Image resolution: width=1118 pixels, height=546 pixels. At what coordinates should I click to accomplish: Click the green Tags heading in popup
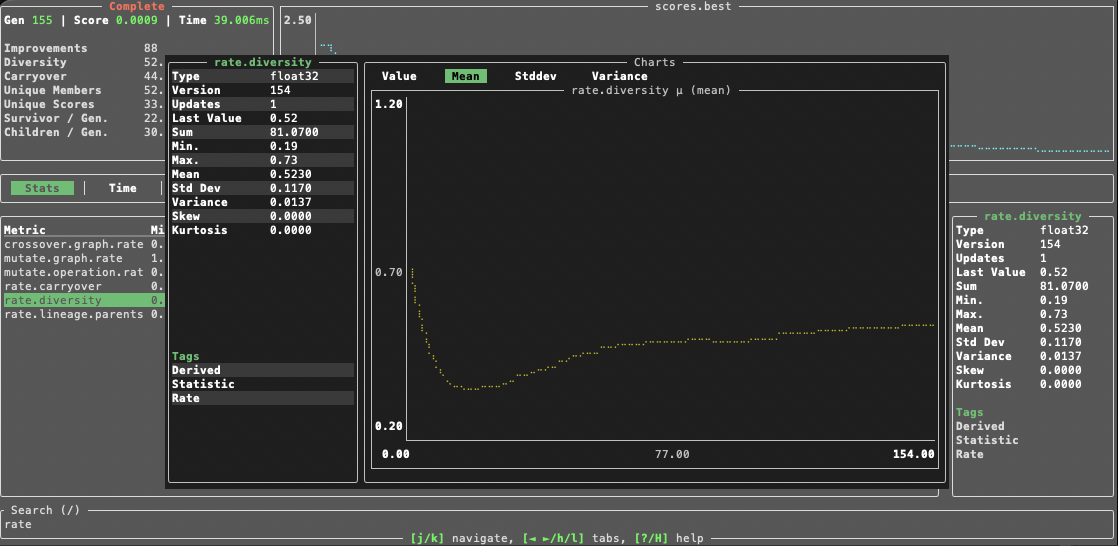185,356
